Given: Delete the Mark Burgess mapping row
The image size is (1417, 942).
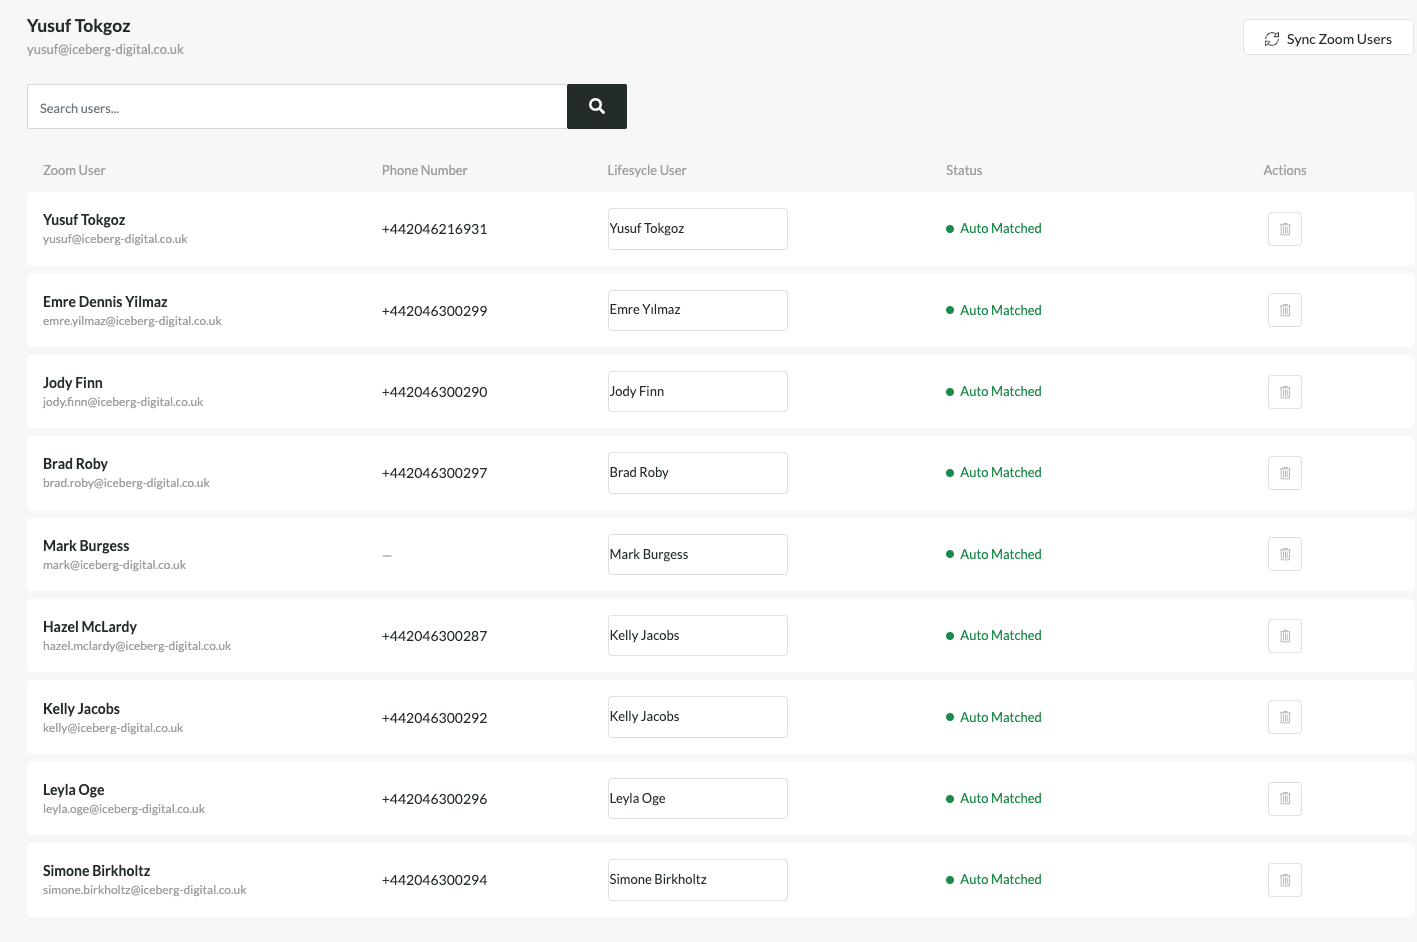Looking at the screenshot, I should point(1285,554).
